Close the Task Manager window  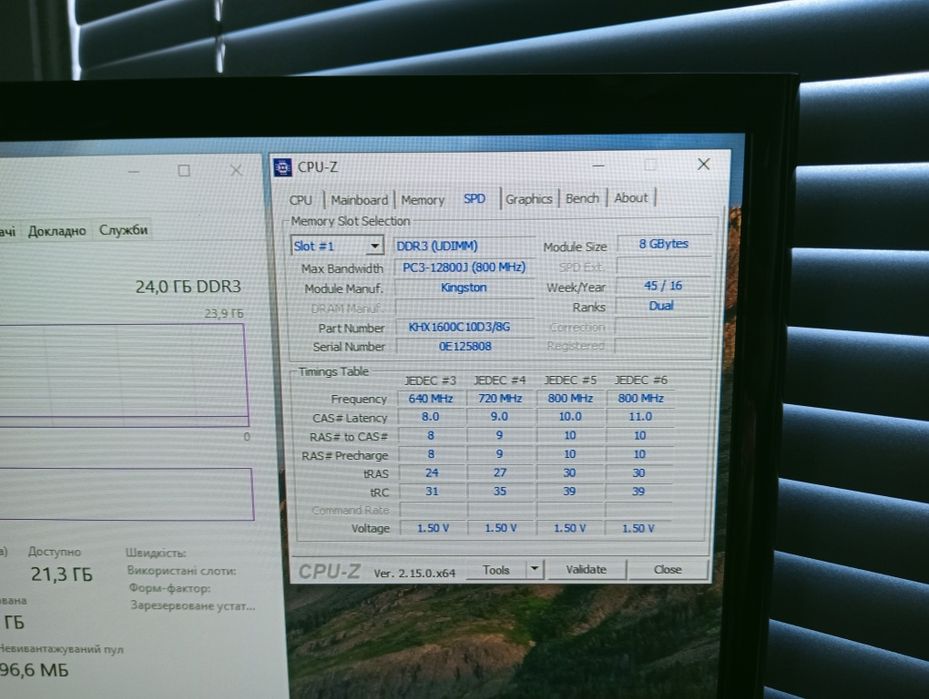[x=236, y=171]
